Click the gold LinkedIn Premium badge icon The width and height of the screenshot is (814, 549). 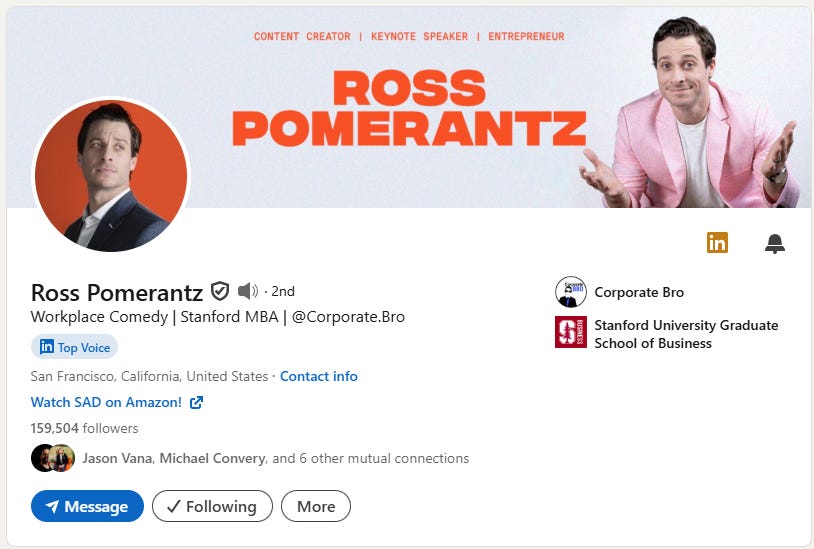point(717,242)
